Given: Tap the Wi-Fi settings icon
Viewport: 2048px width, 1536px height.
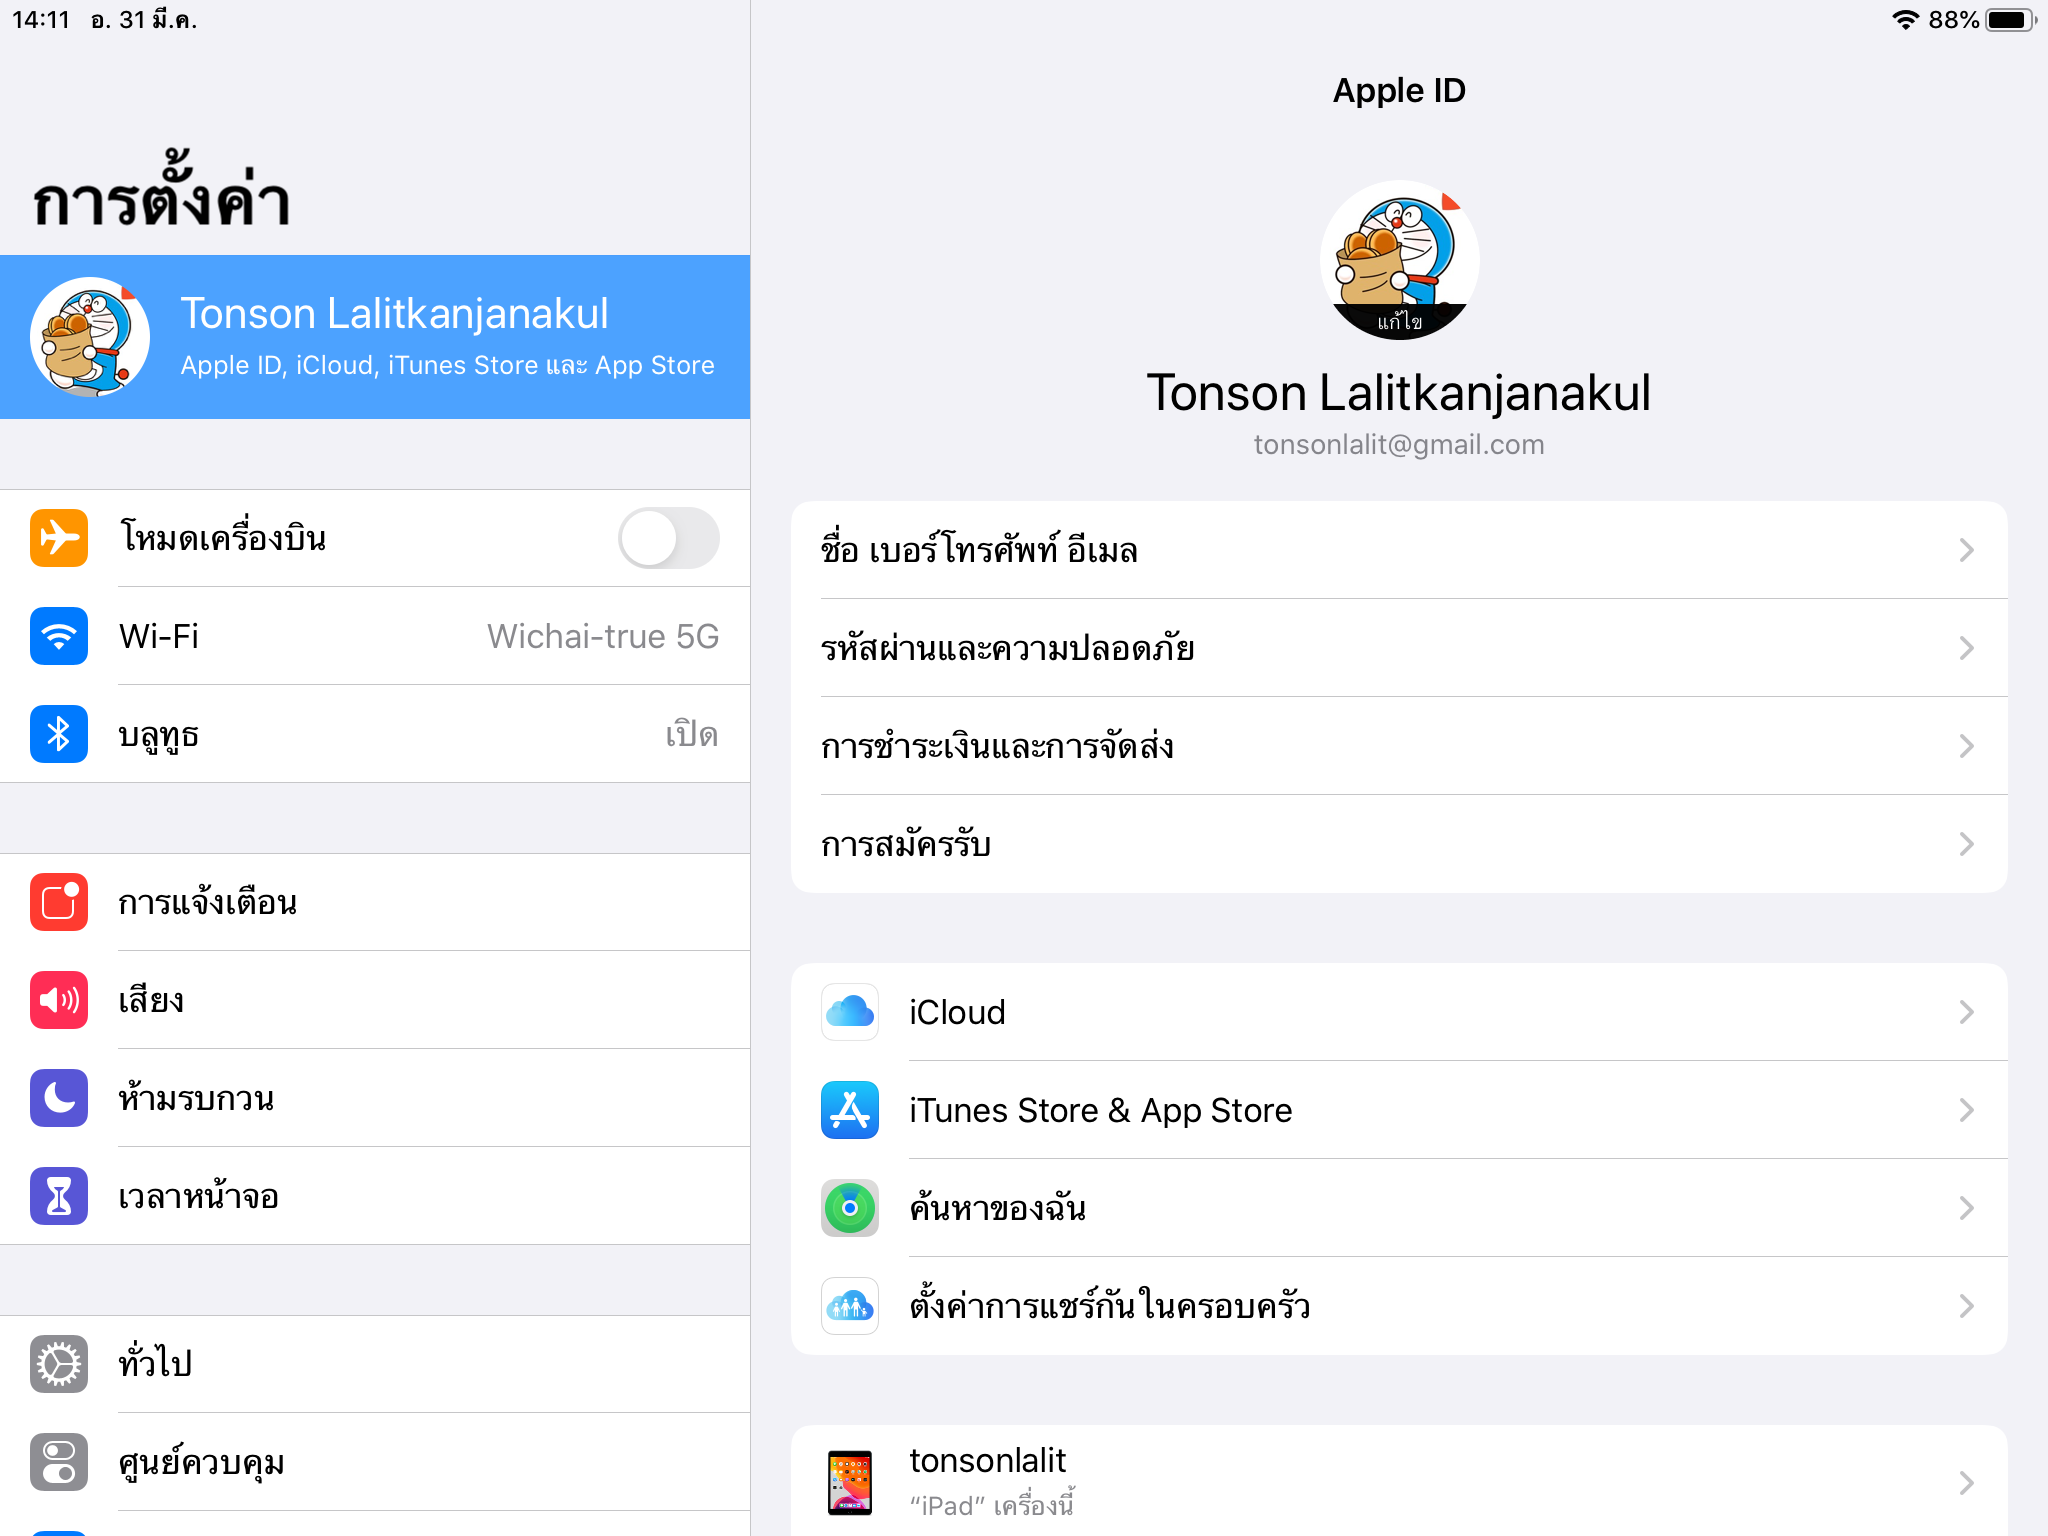Looking at the screenshot, I should point(59,636).
